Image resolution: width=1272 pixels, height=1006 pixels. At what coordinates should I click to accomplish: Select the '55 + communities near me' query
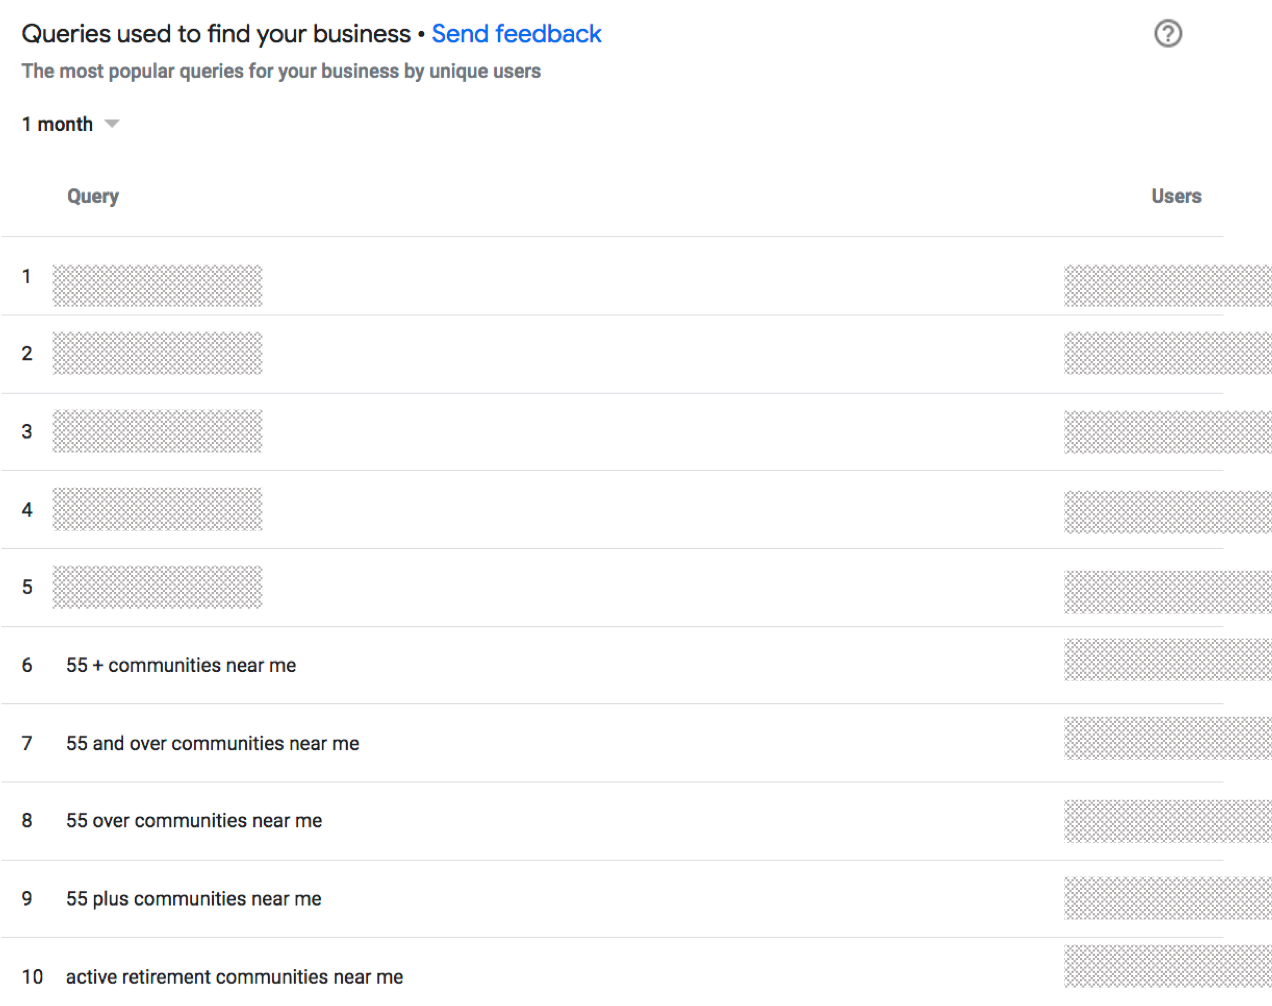coord(181,665)
